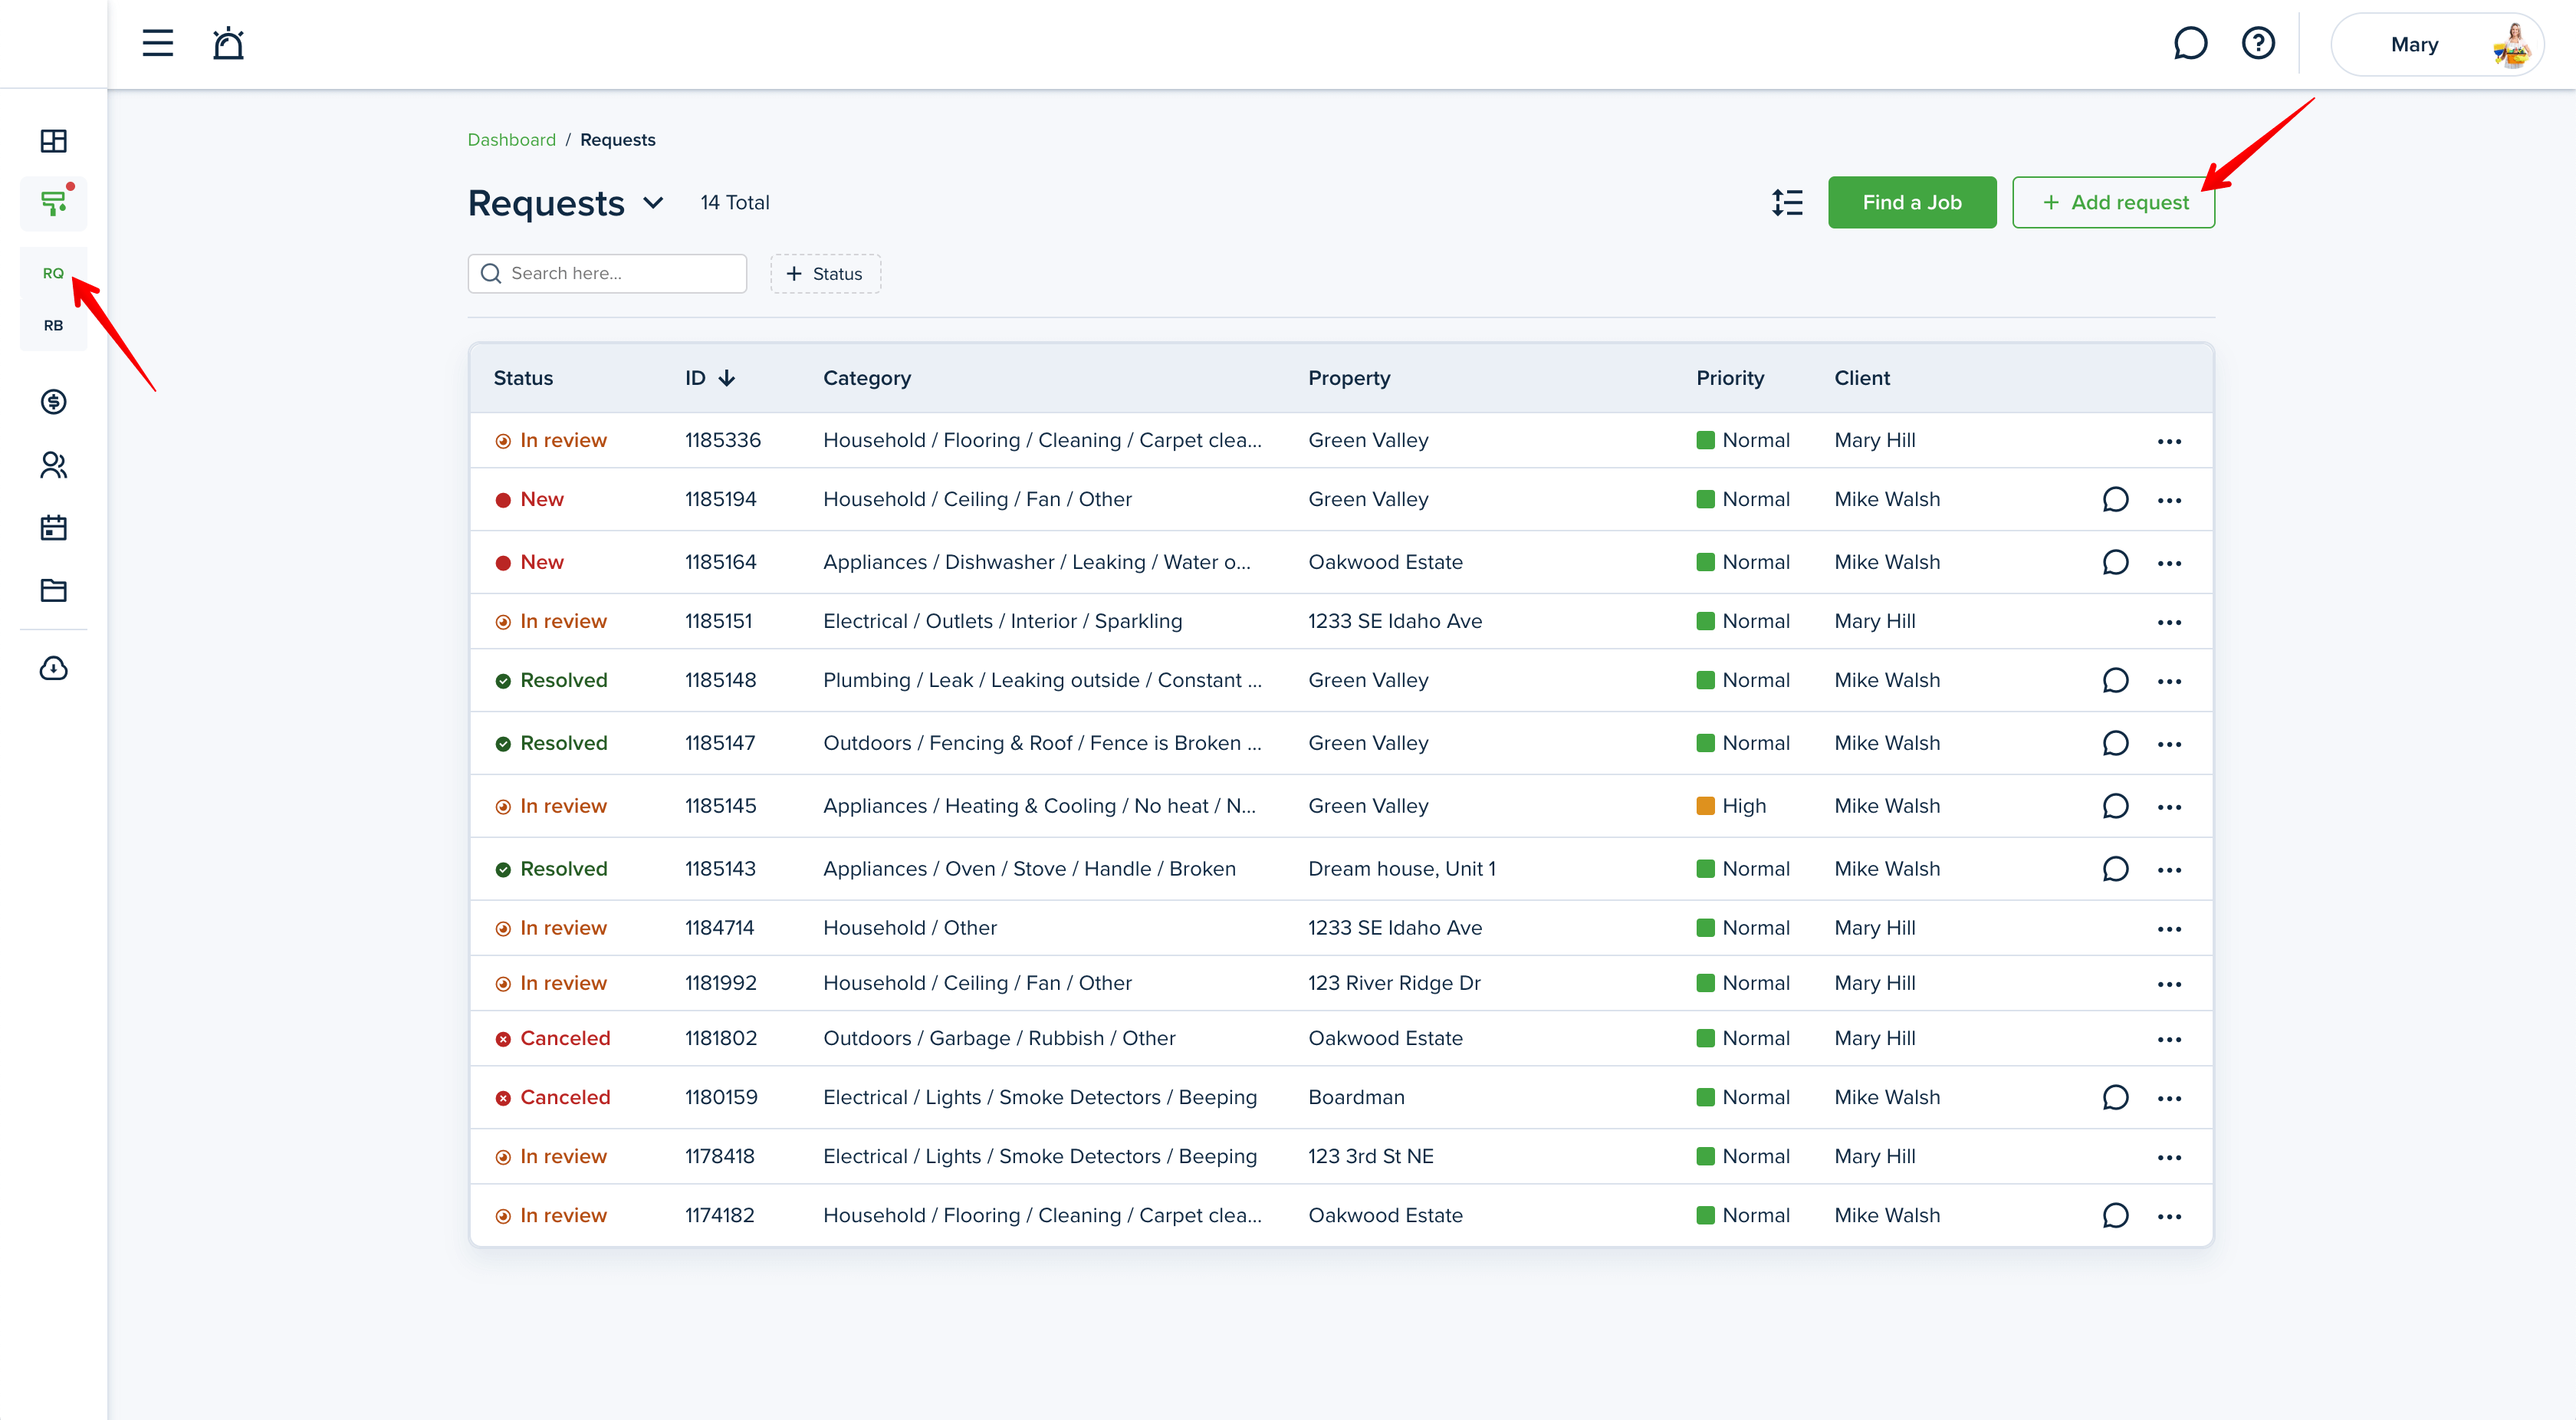The height and width of the screenshot is (1420, 2576).
Task: Click the Find a Job button
Action: point(1911,203)
